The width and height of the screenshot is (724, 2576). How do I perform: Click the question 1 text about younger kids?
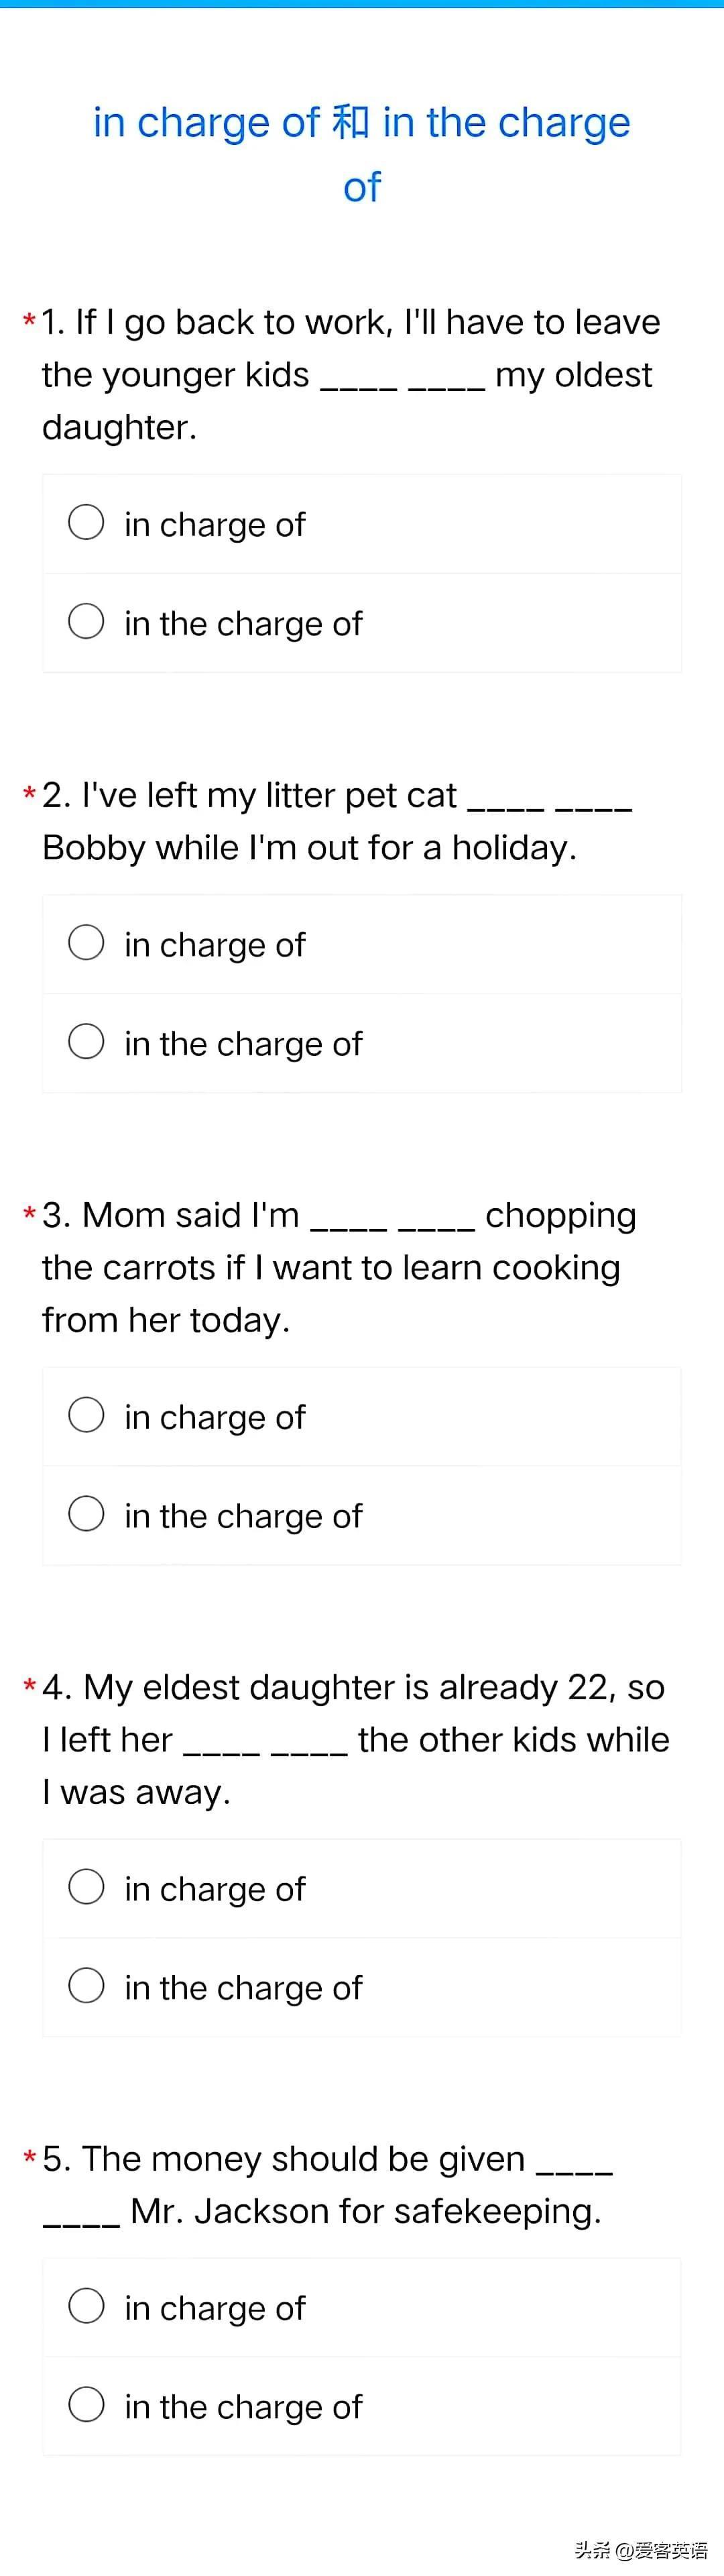(350, 374)
